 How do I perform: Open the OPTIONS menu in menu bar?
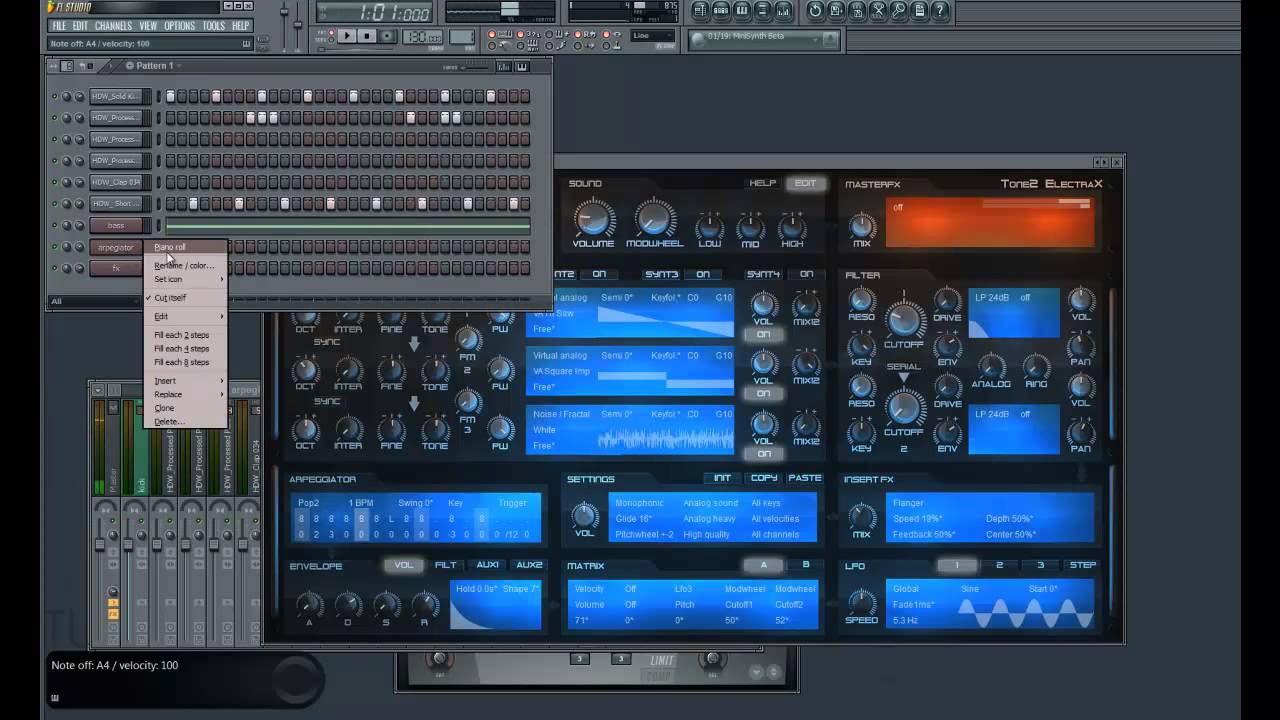180,26
